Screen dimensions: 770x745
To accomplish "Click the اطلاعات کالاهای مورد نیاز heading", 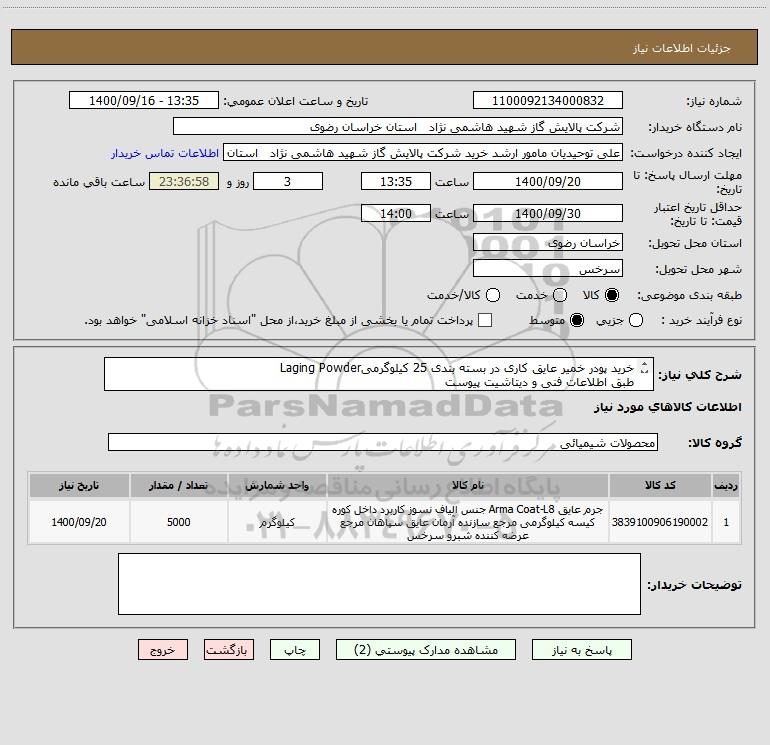I will [x=667, y=408].
